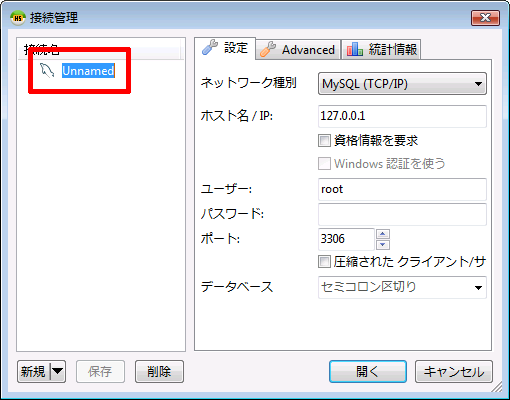Image resolution: width=510 pixels, height=400 pixels.
Task: Open the データベース セミコロン区切り dropdown
Action: pos(402,287)
